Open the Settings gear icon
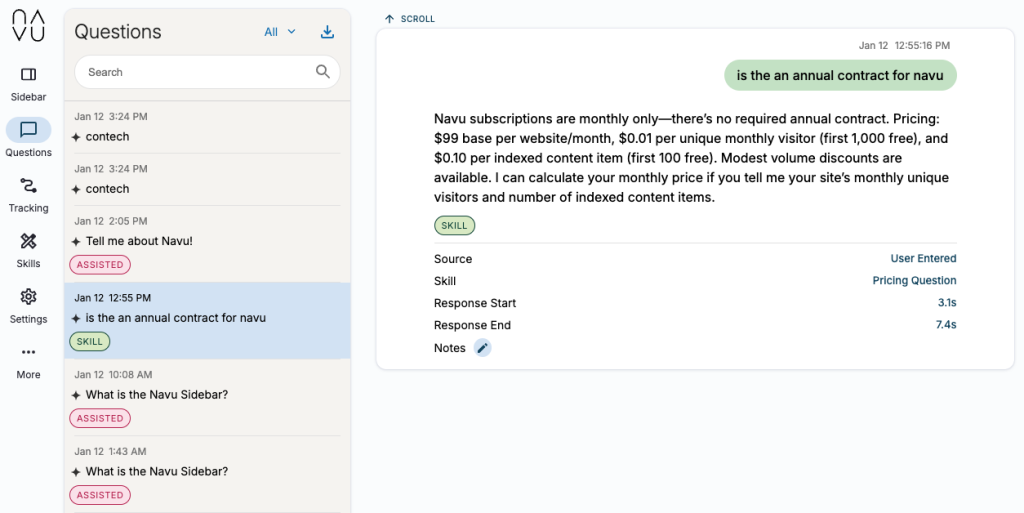This screenshot has height=513, width=1024. point(28,297)
